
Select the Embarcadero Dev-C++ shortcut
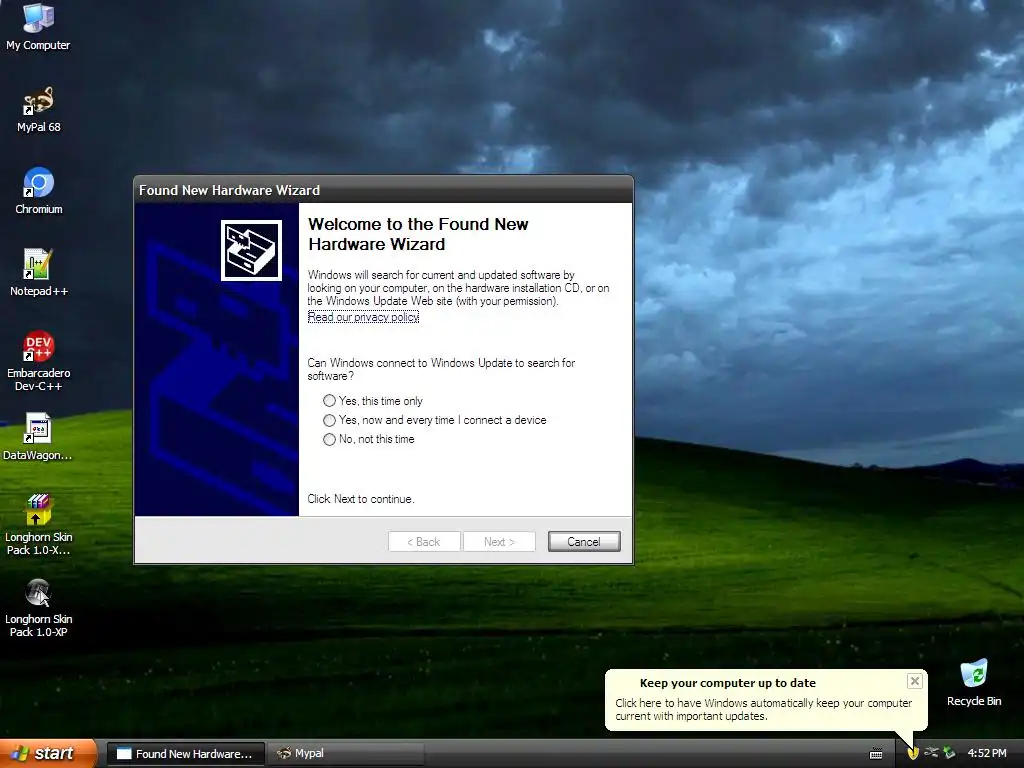pyautogui.click(x=39, y=361)
